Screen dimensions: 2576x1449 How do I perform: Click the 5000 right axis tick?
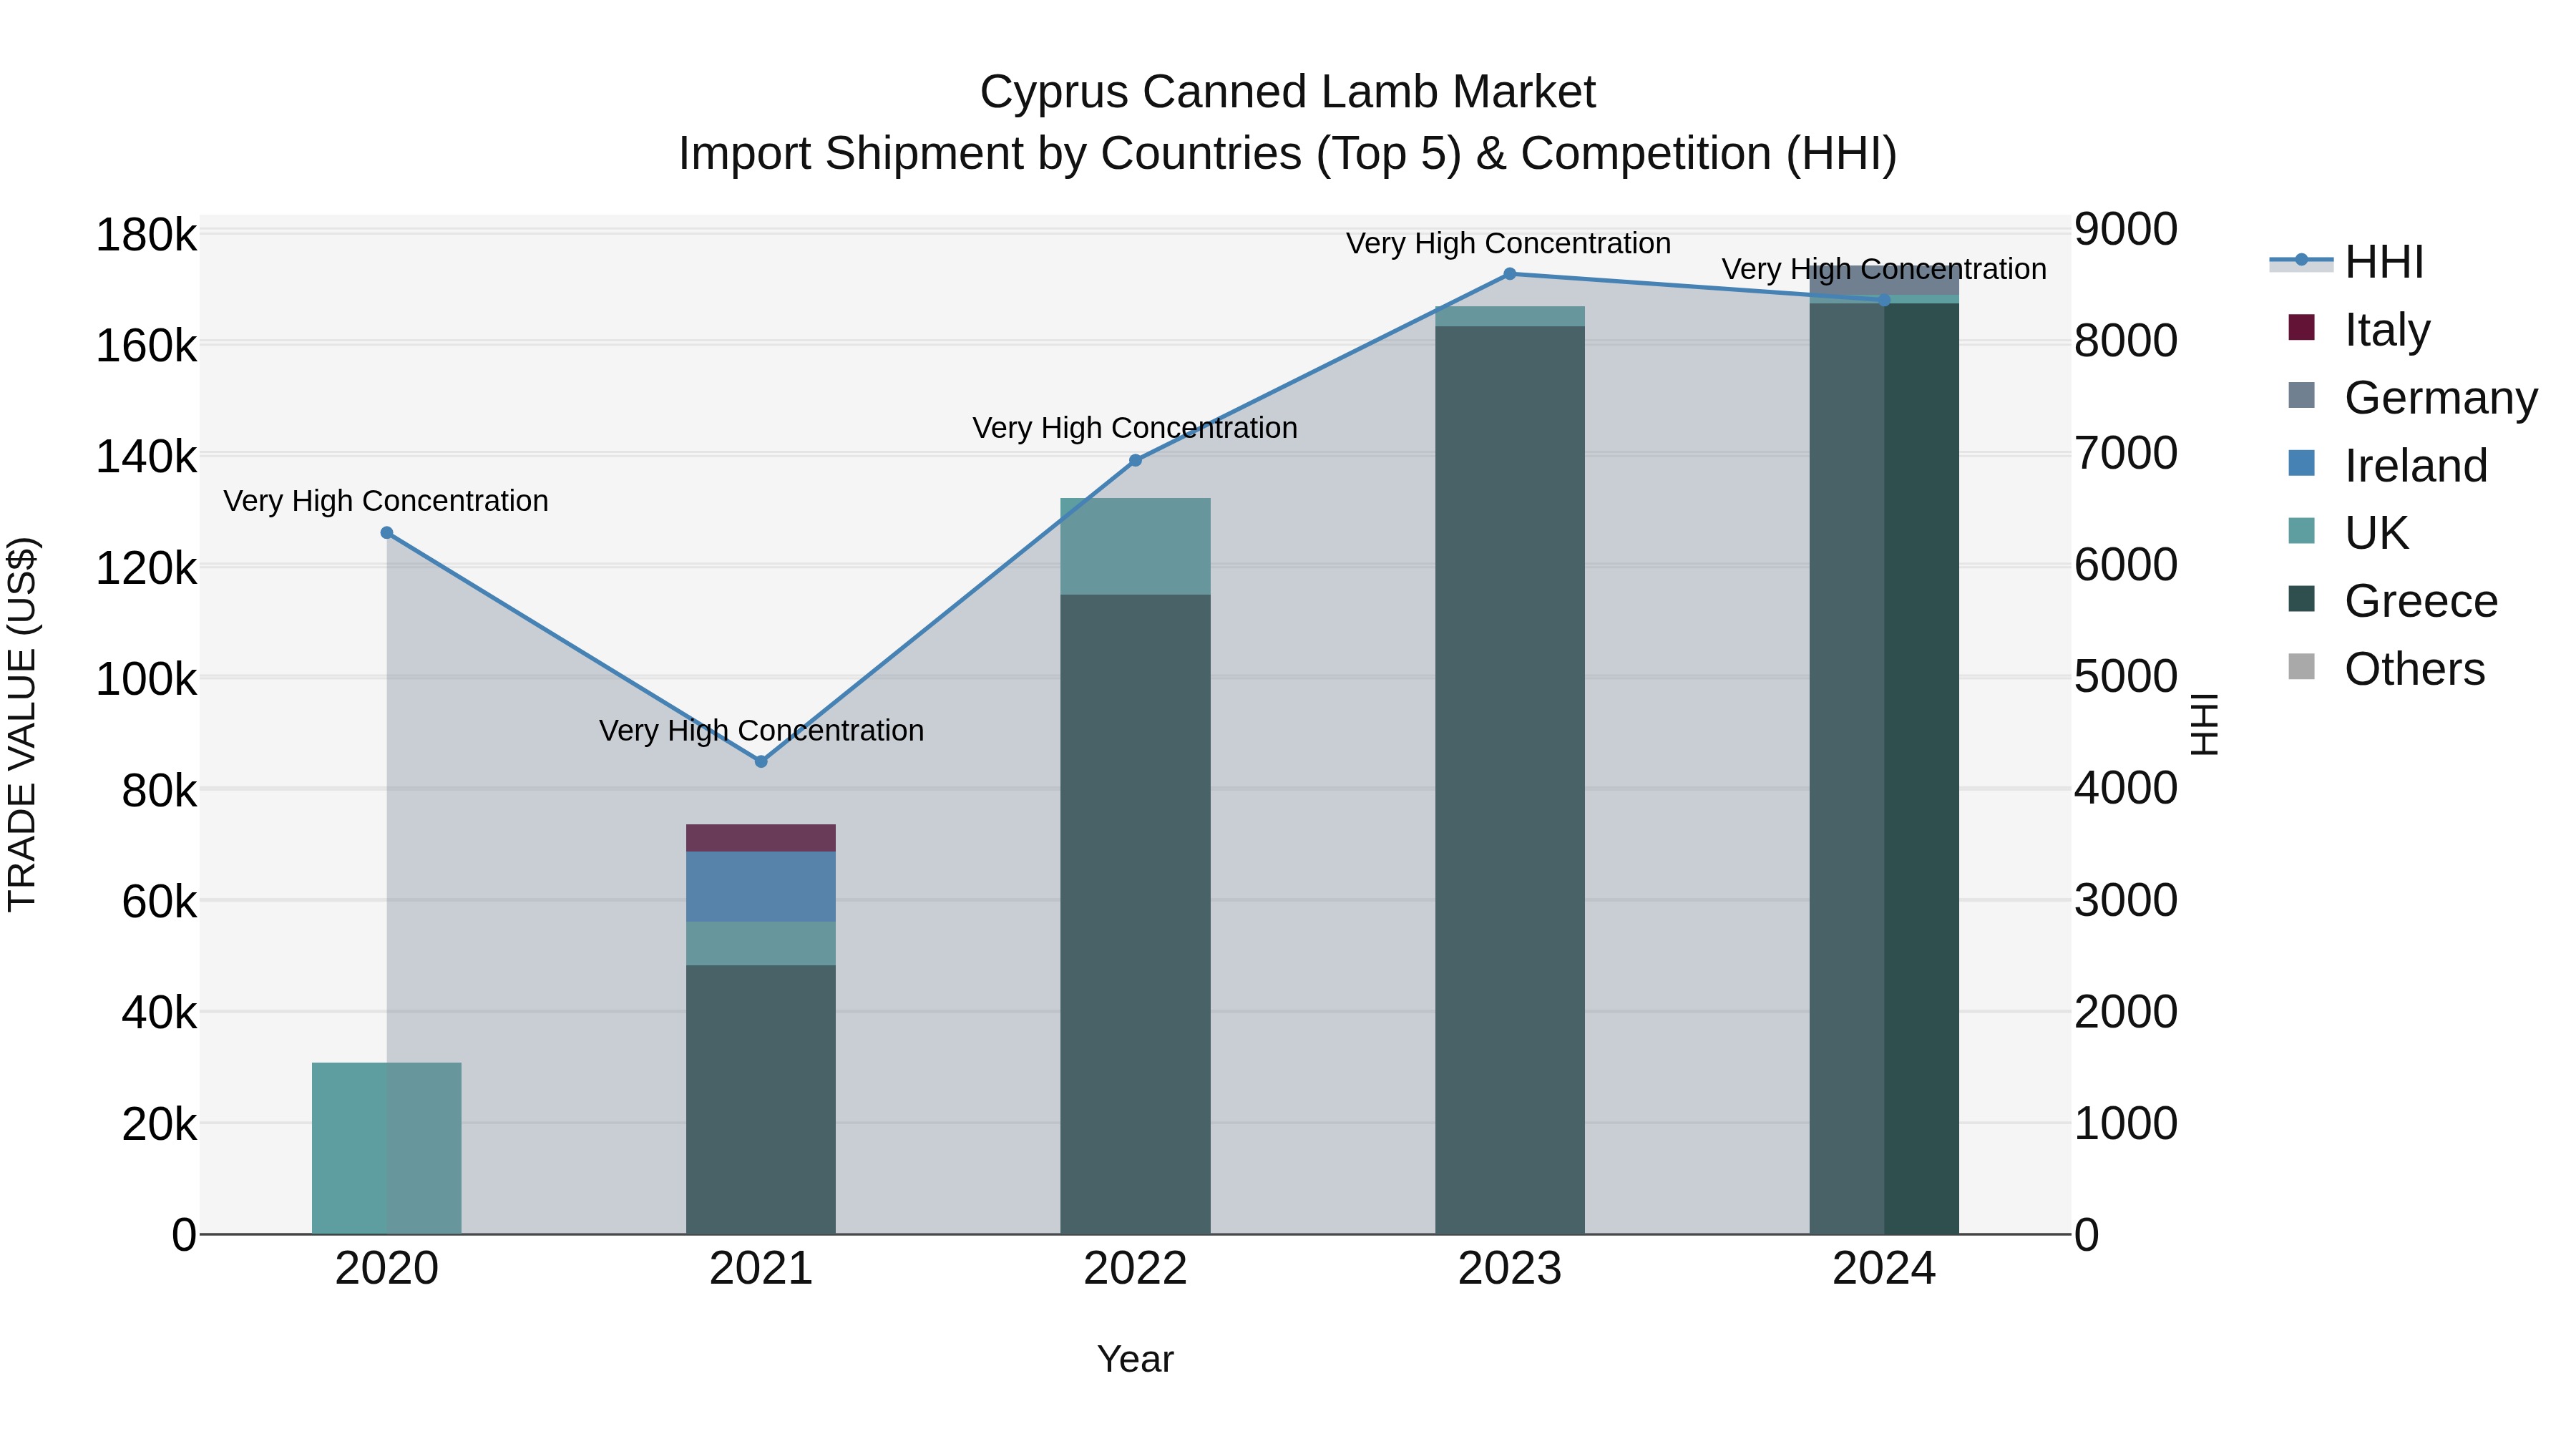[2125, 676]
